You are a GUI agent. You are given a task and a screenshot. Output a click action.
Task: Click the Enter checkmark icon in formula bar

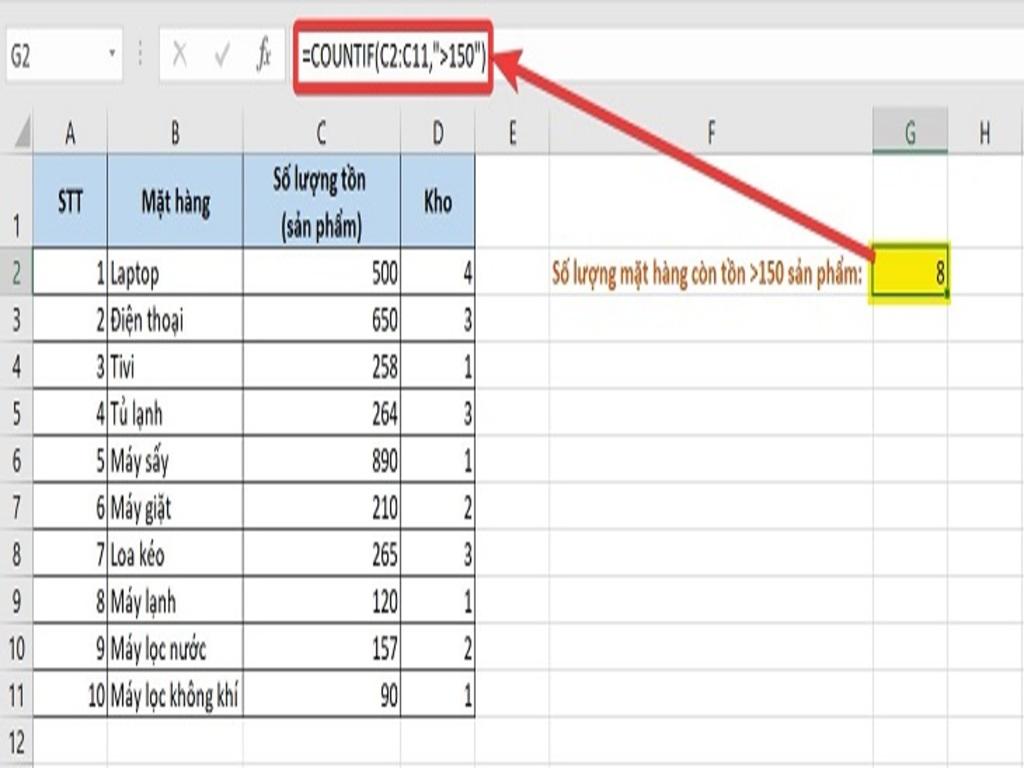(x=221, y=56)
